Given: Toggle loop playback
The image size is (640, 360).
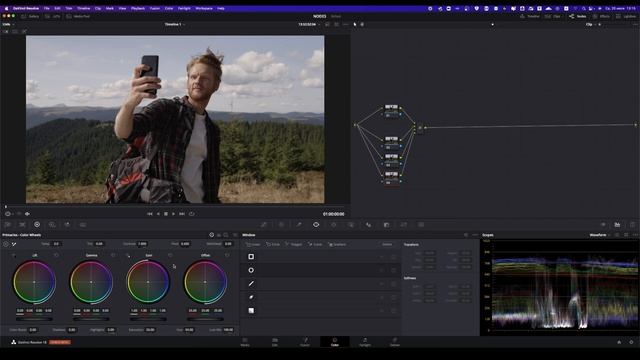Looking at the screenshot, I should [191, 213].
